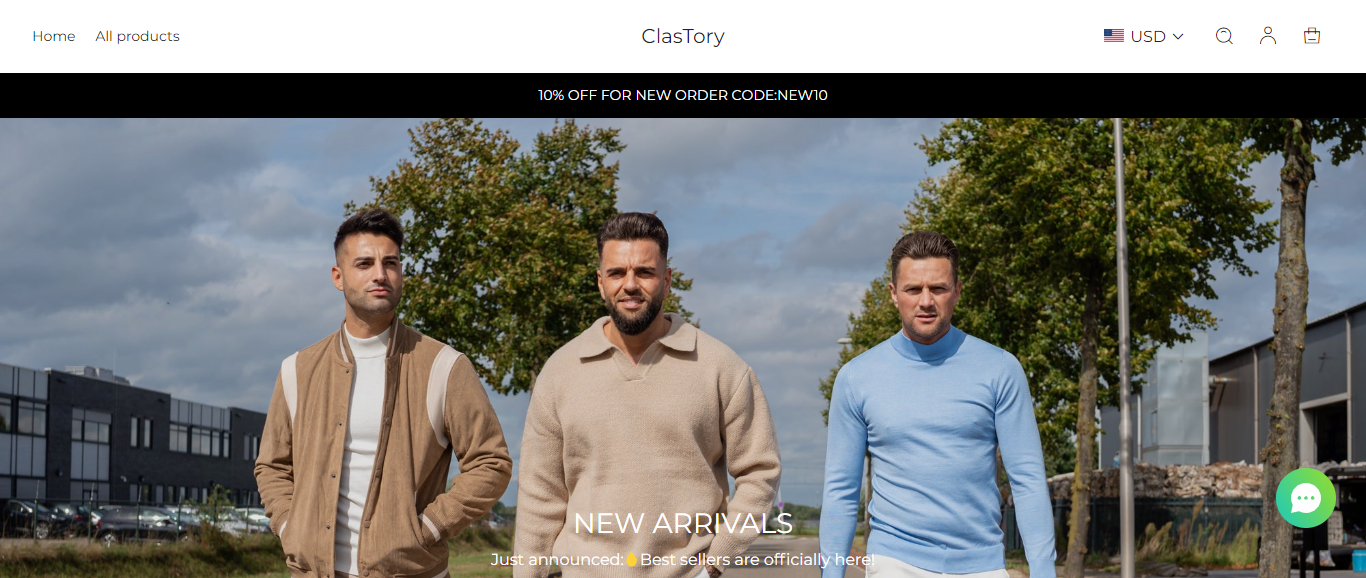This screenshot has width=1366, height=578.
Task: Open the search magnifier icon
Action: pos(1224,36)
